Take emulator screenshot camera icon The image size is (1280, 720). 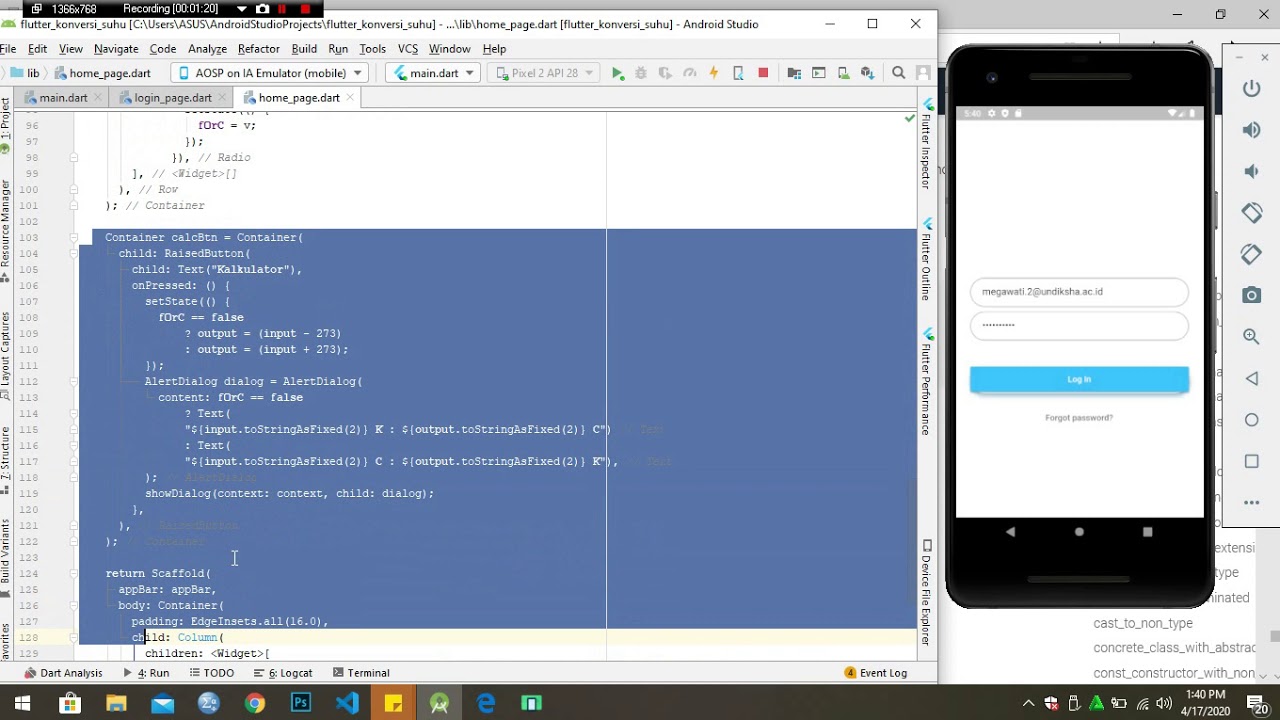click(1251, 295)
